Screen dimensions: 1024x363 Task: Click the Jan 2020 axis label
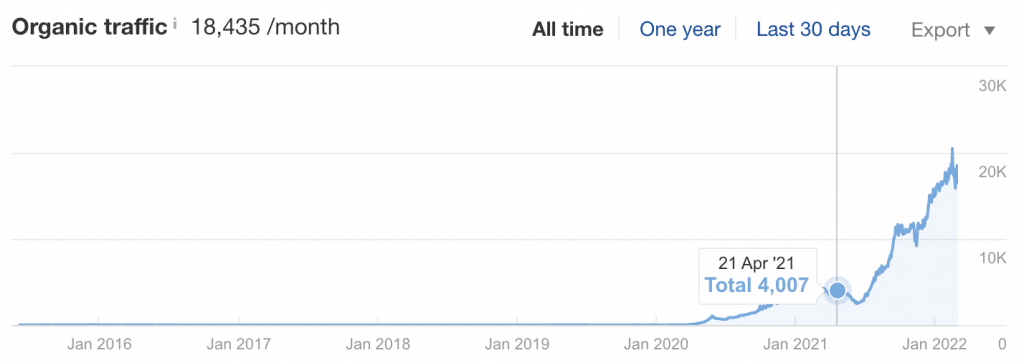coord(656,344)
